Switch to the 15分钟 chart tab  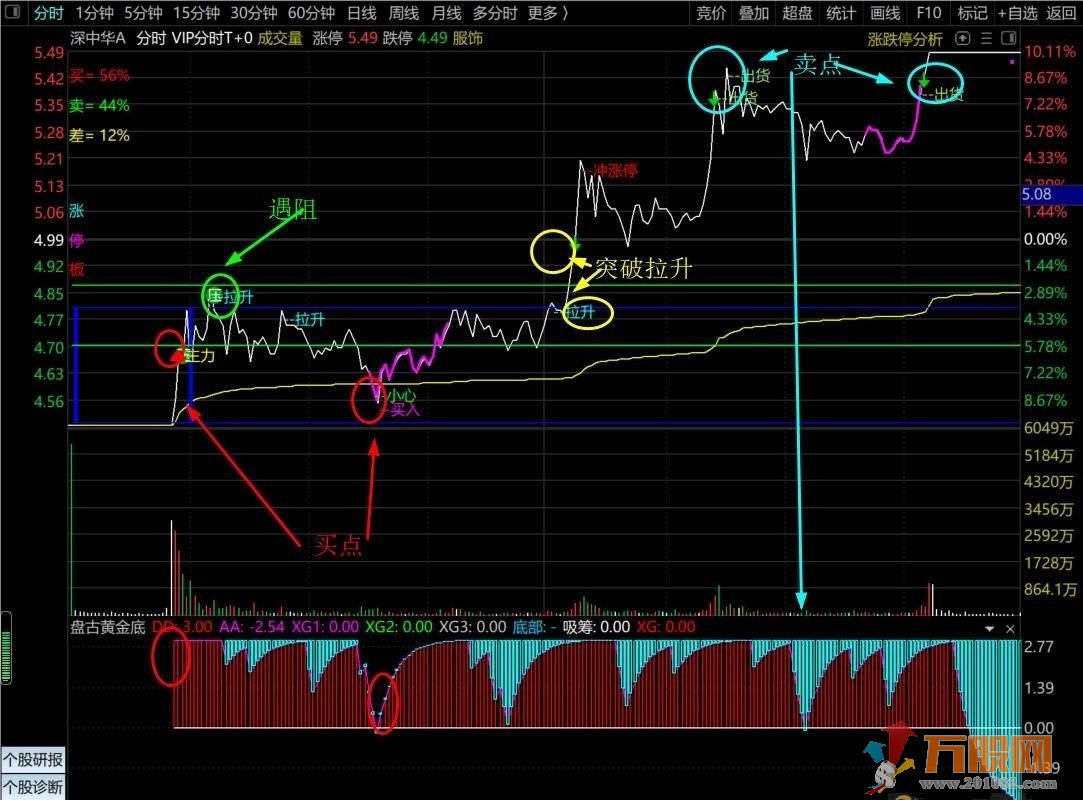point(196,12)
